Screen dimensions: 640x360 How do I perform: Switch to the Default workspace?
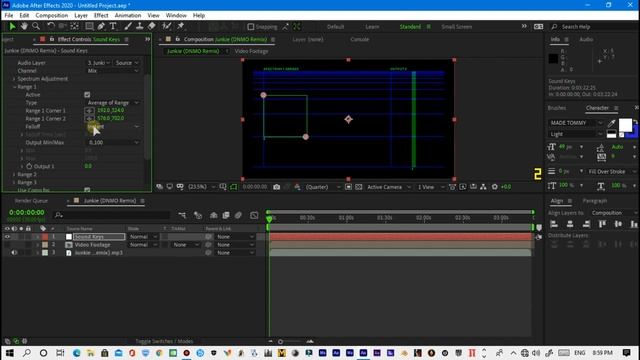pos(335,27)
